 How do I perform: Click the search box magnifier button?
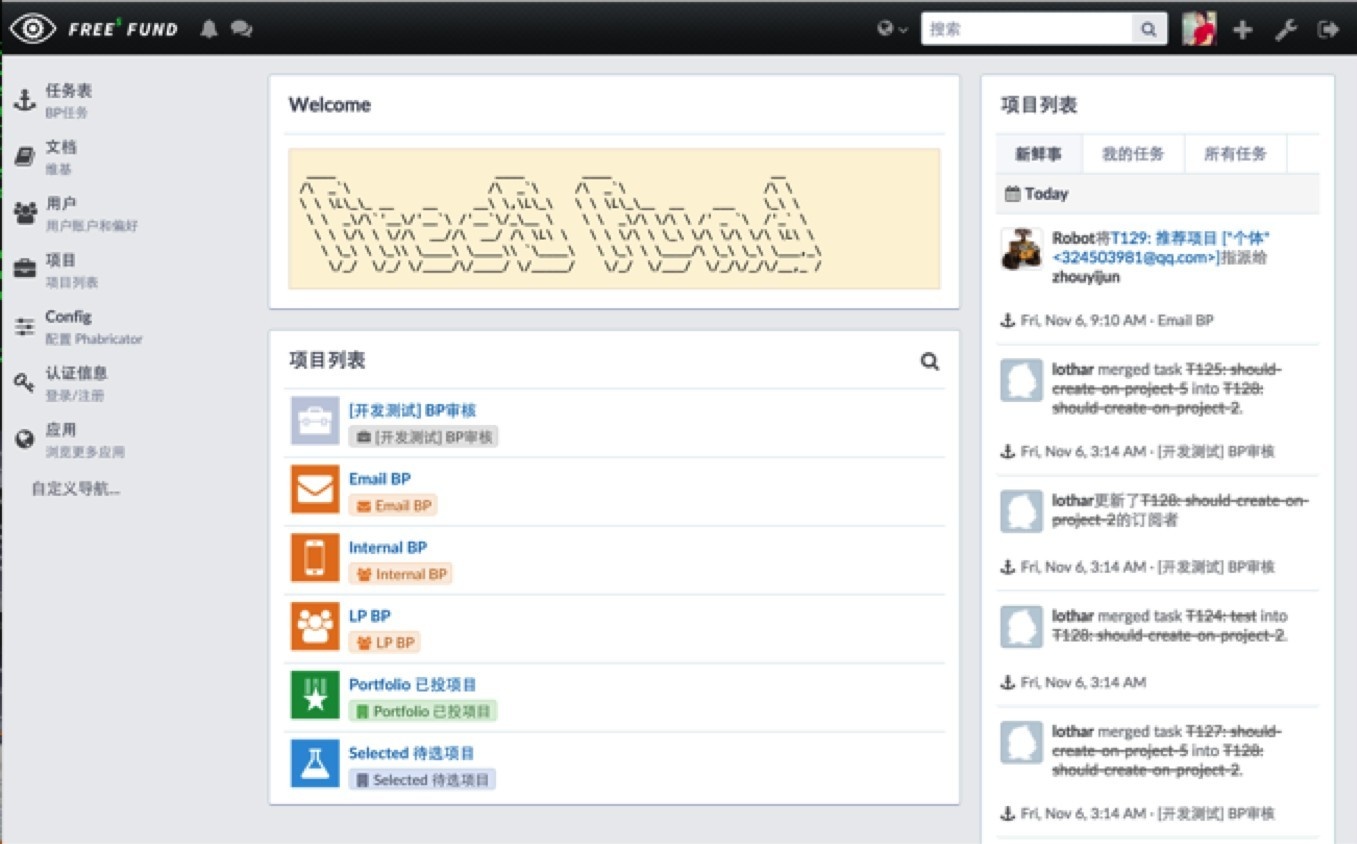click(x=1149, y=30)
